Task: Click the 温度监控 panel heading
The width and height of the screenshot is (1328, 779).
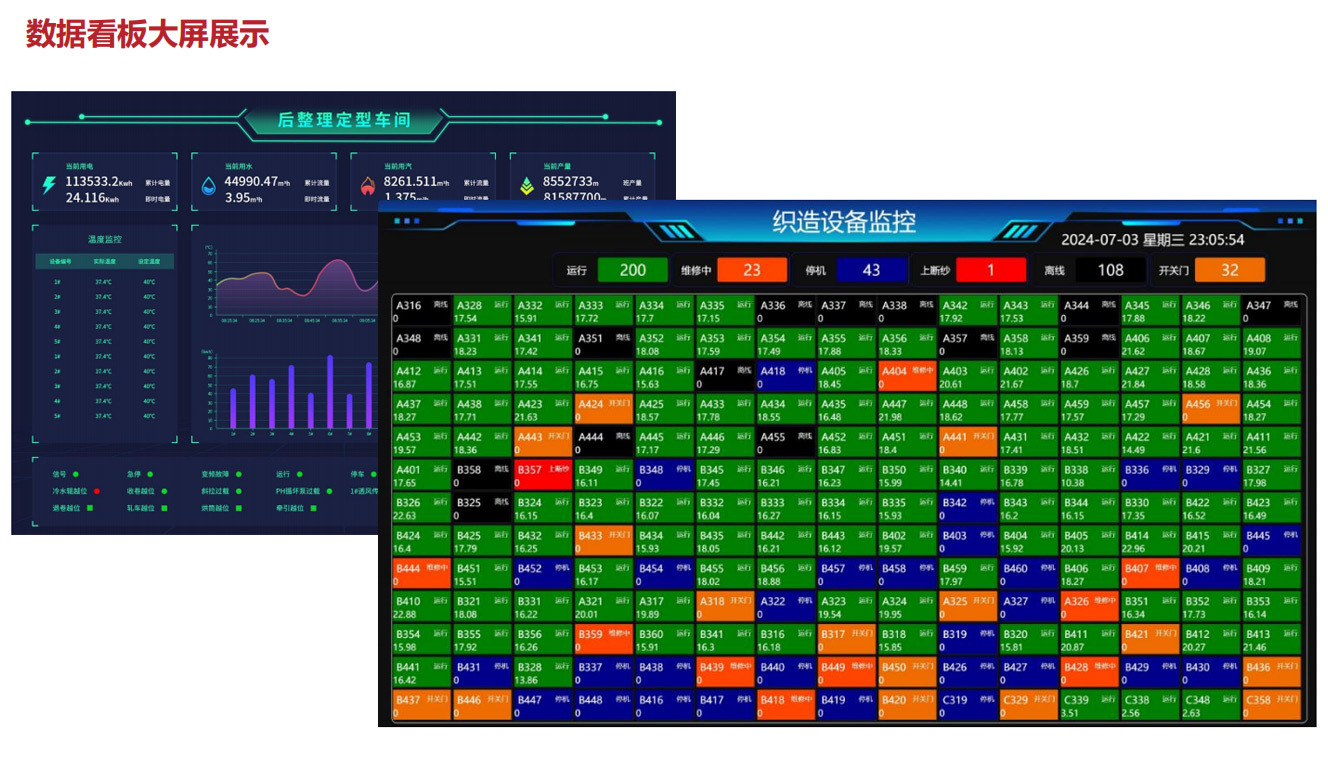Action: [104, 240]
